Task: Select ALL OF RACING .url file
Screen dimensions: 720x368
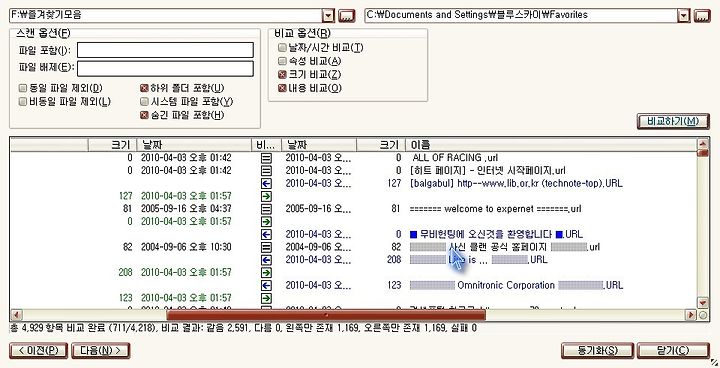Action: (455, 158)
